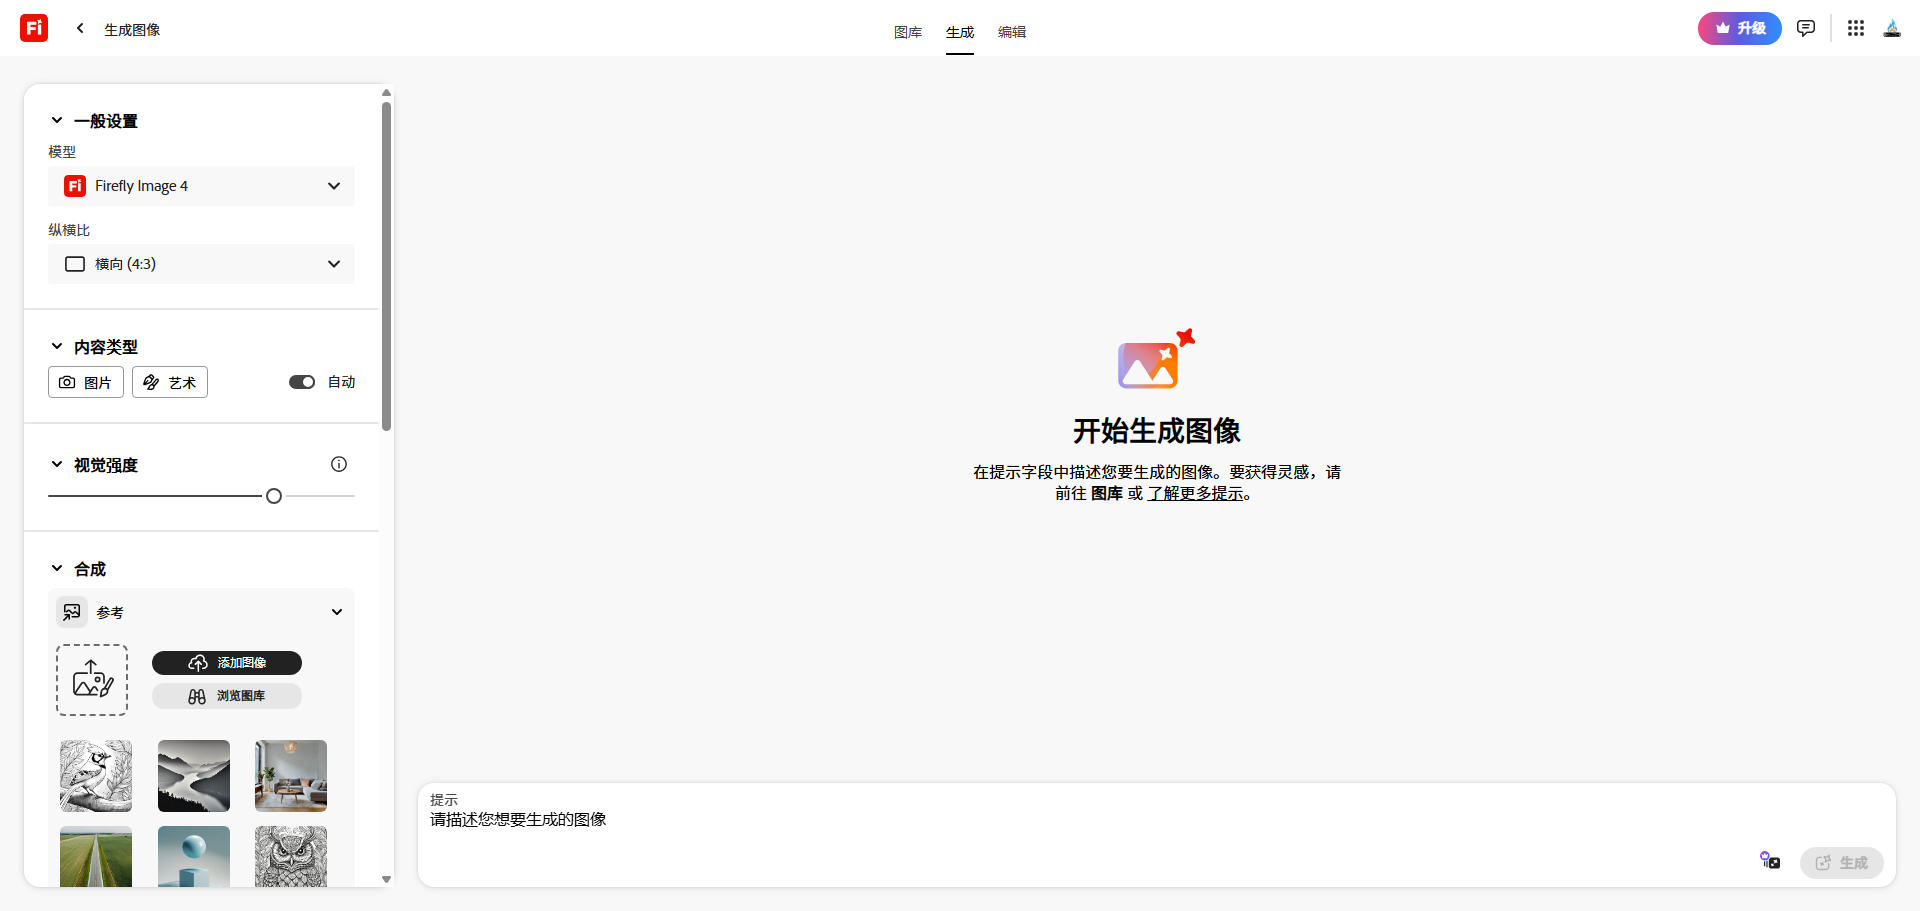Viewport: 1920px width, 911px height.
Task: Select the owl sketch thumbnail
Action: pyautogui.click(x=290, y=857)
